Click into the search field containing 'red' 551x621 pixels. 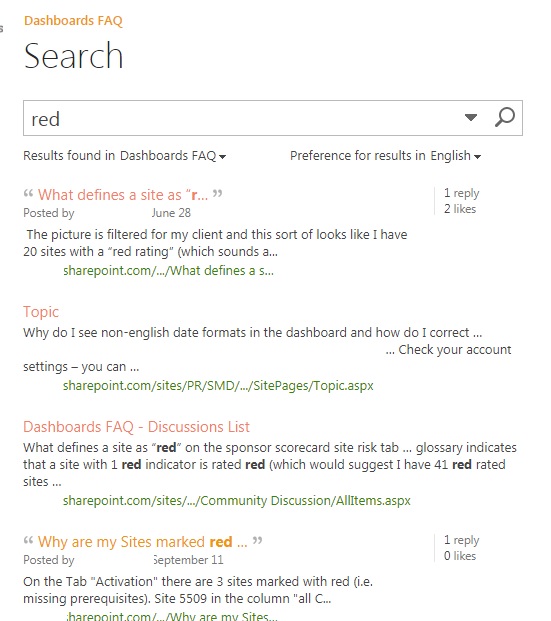click(242, 118)
